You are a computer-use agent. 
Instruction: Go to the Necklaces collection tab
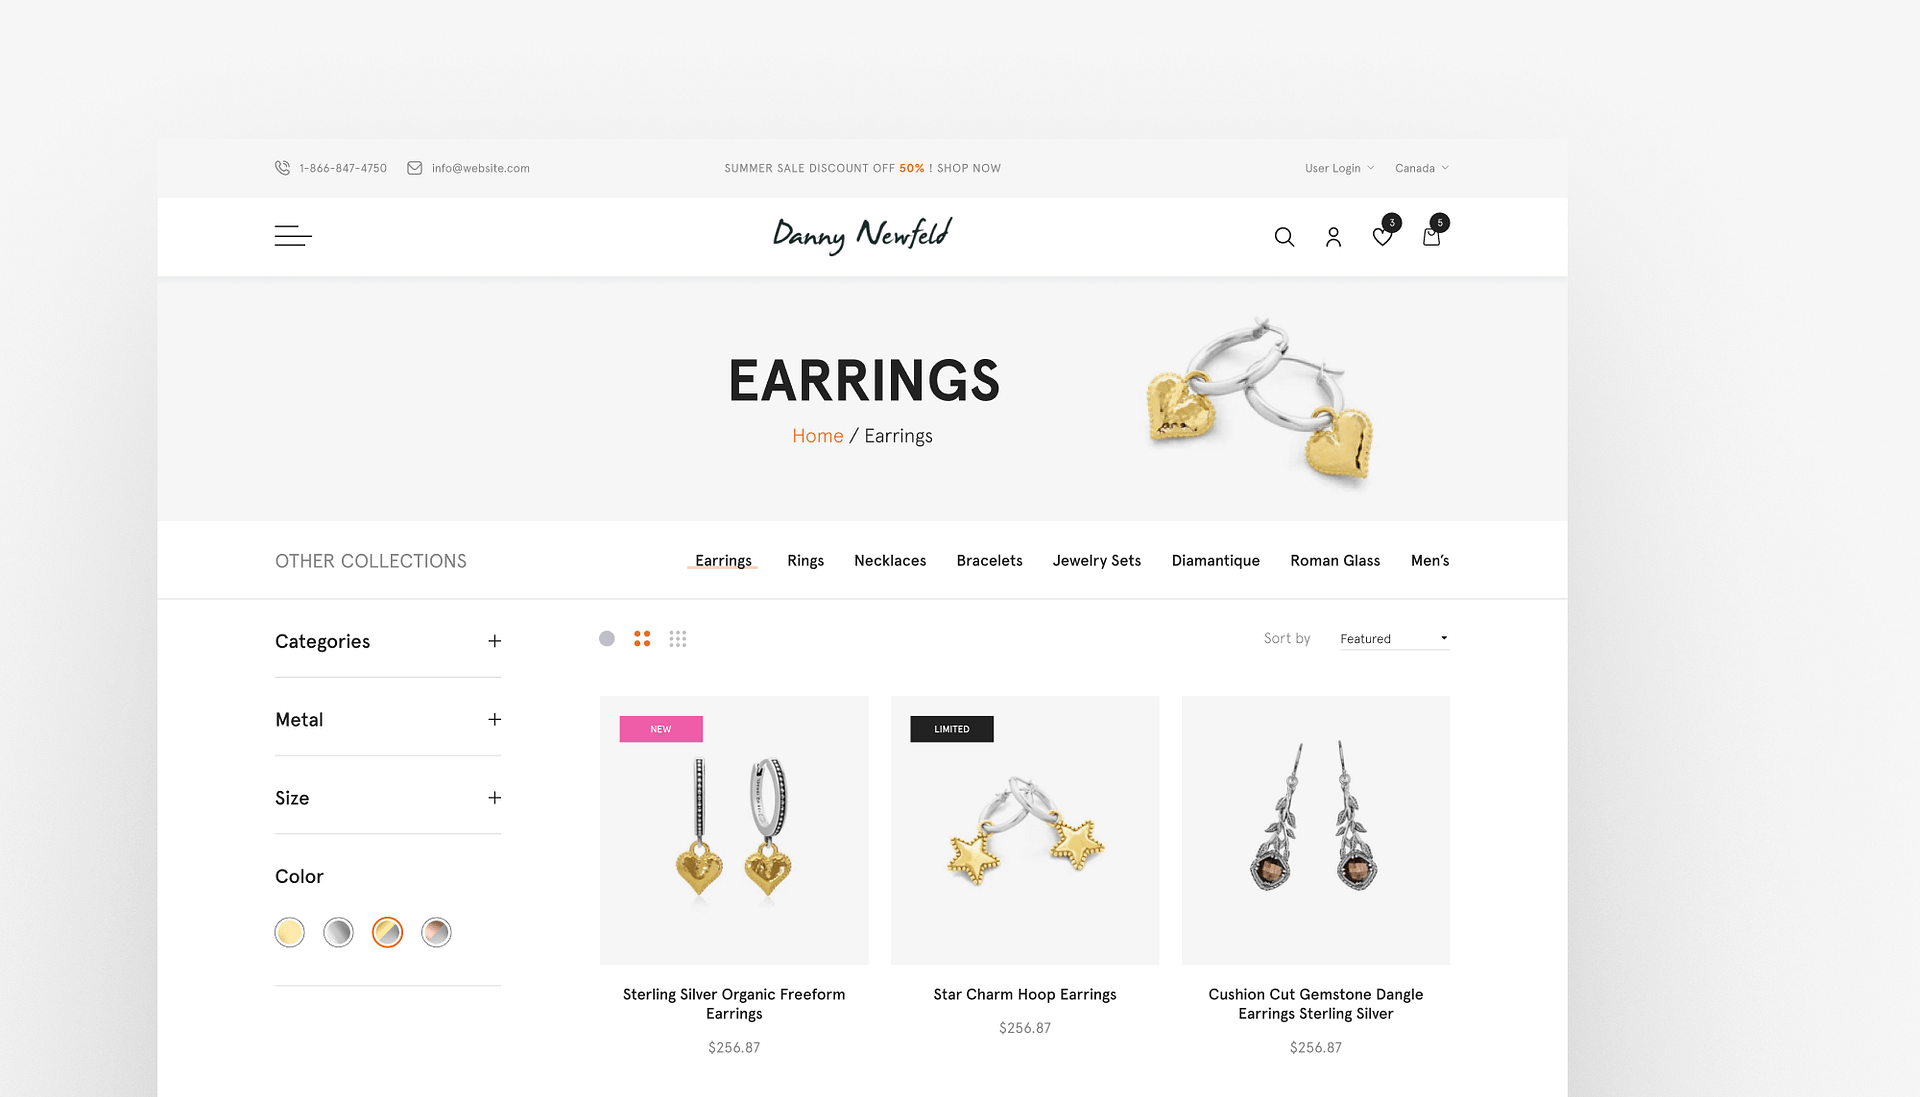coord(890,561)
